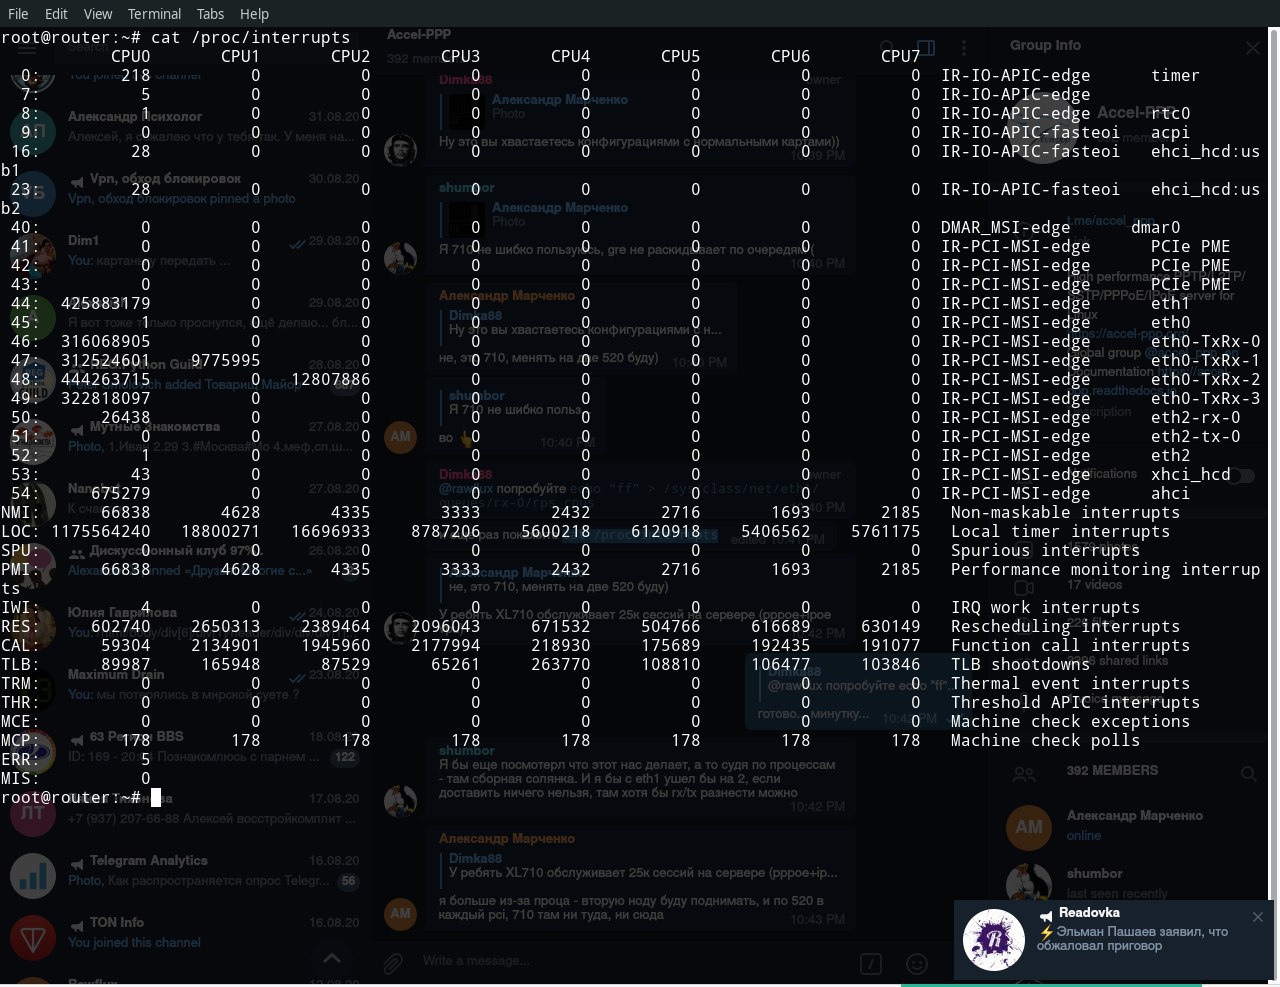Image resolution: width=1280 pixels, height=987 pixels.
Task: Click the paperclip attach icon in Telegram
Action: click(393, 962)
